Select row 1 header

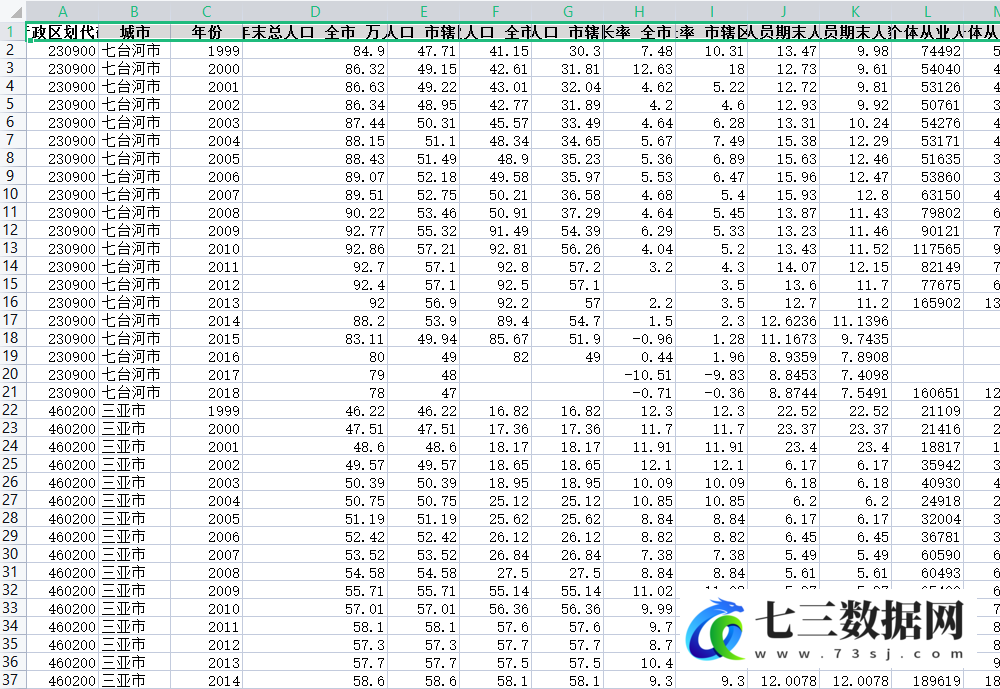pos(13,31)
